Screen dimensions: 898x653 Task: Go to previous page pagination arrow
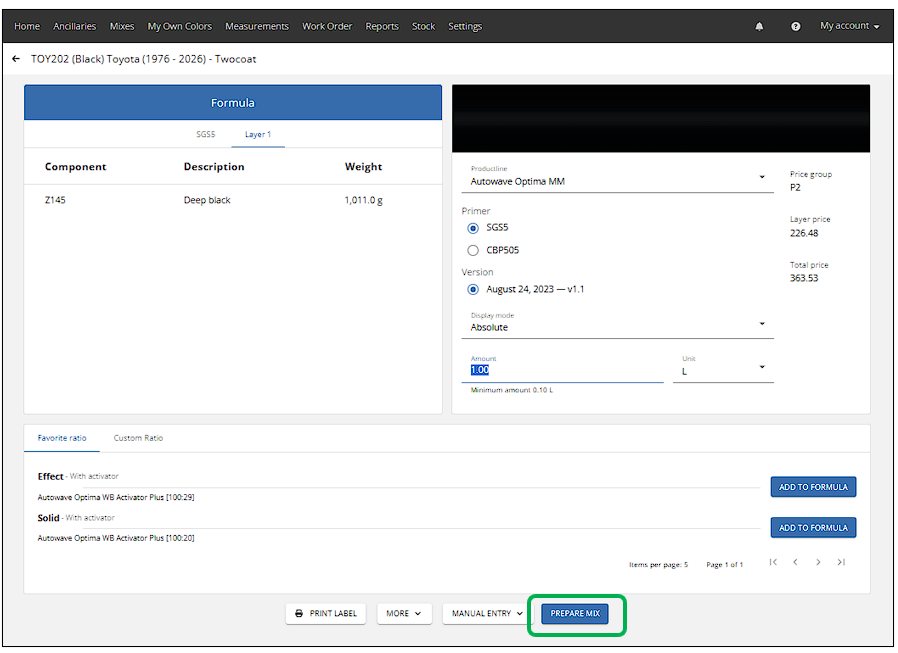click(x=795, y=562)
